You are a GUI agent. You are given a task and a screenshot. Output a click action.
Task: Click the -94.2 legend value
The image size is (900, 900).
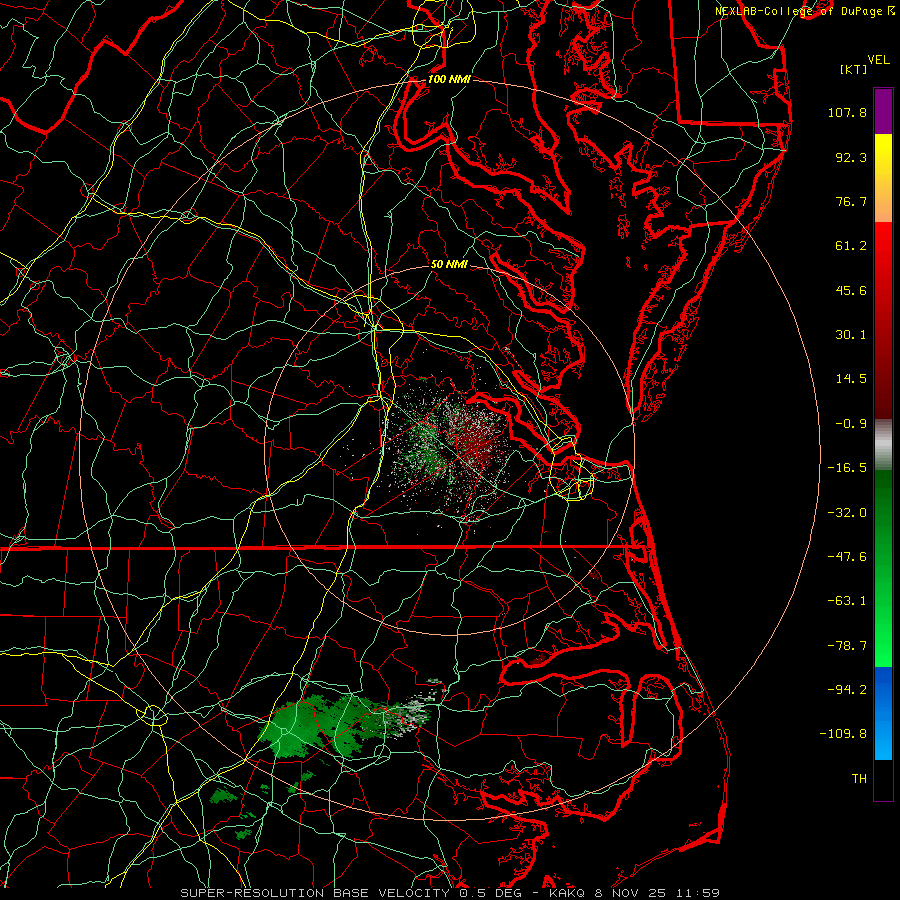[847, 690]
